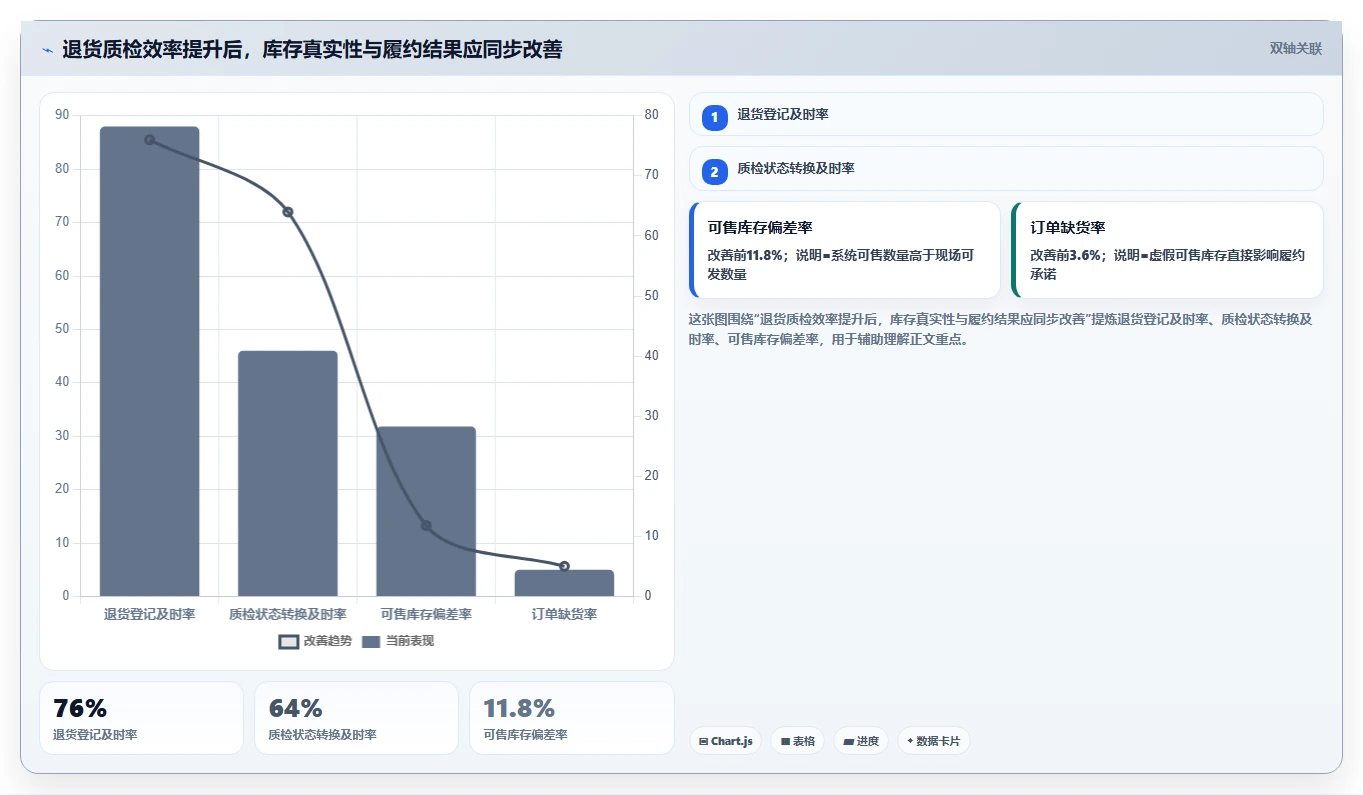Image resolution: width=1363 pixels, height=795 pixels.
Task: Click the description paragraph starting 这张图围绕
Action: click(x=1000, y=329)
